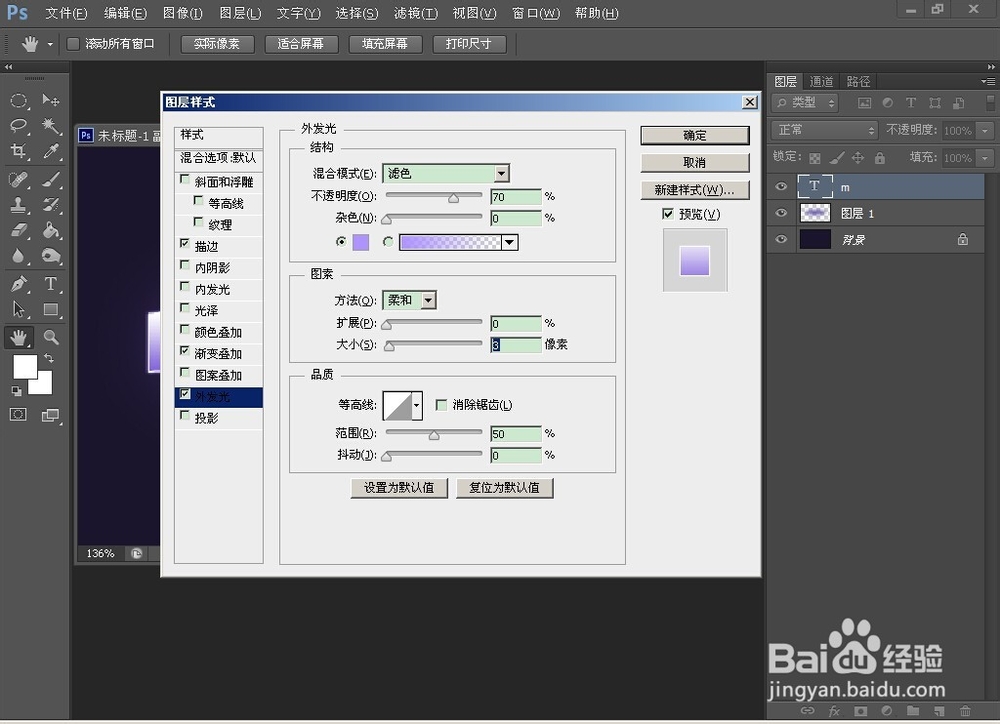1000x724 pixels.
Task: Select the Elliptical Marquee tool
Action: pos(18,101)
